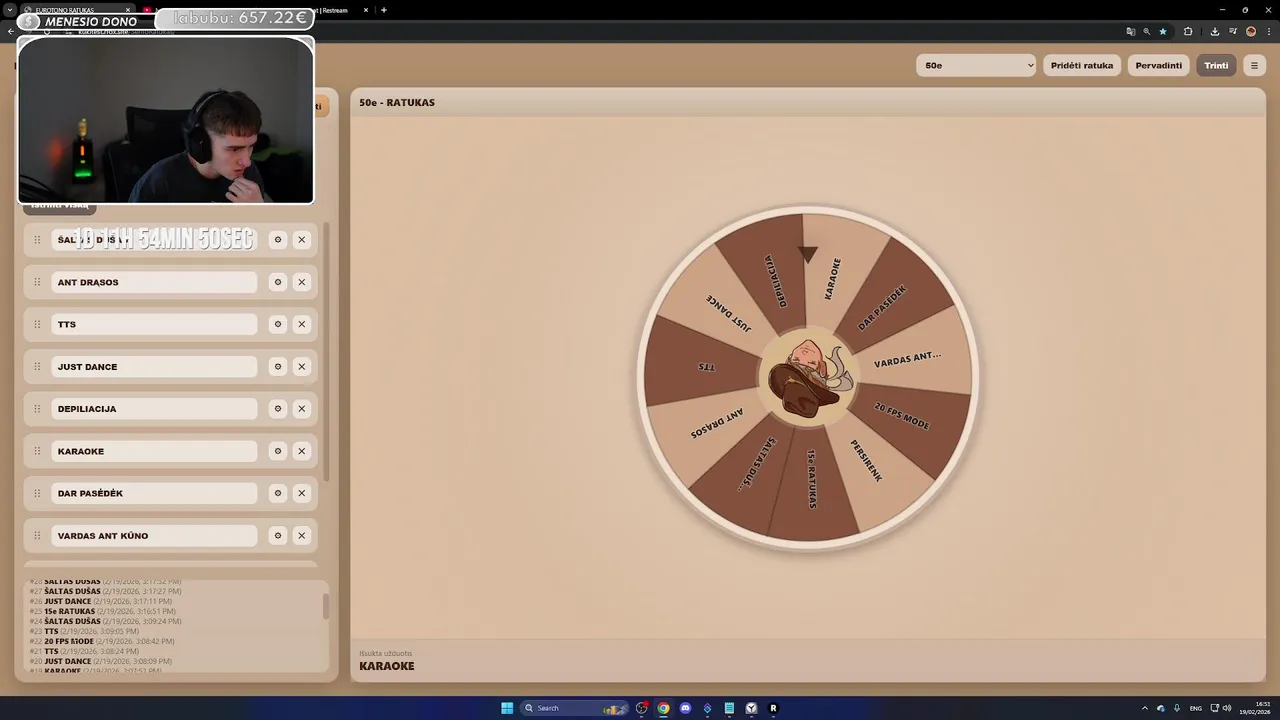Edit the DAR PASĖDĖK name field
The image size is (1280, 720).
click(154, 493)
